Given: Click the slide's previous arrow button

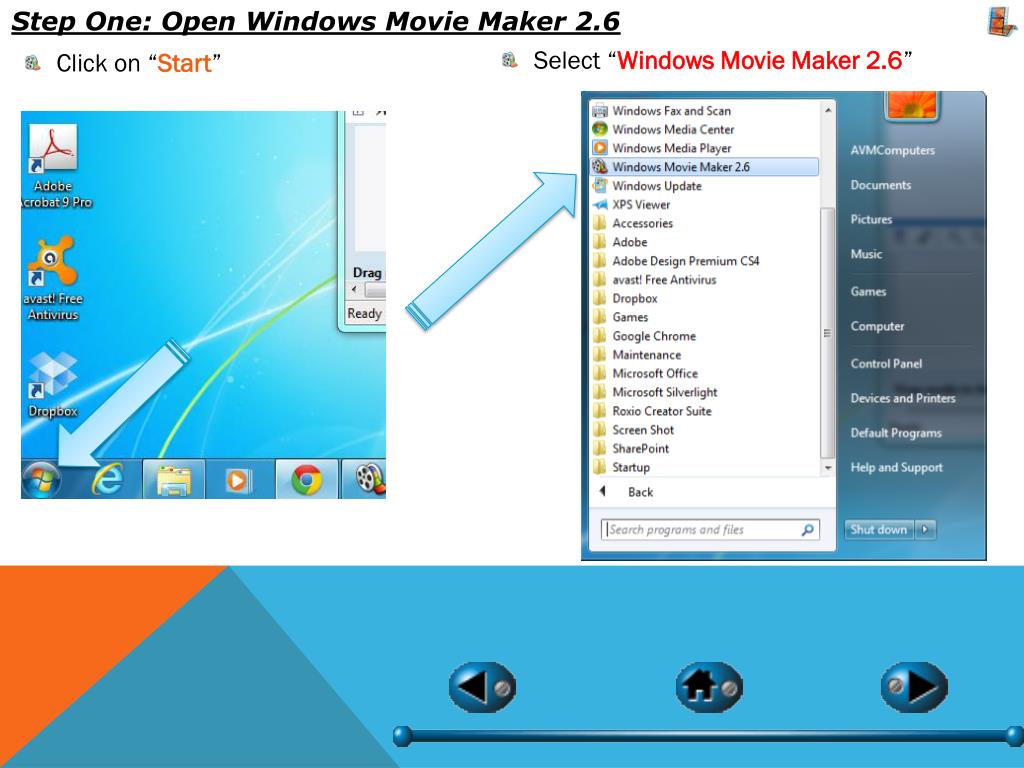Looking at the screenshot, I should click(482, 687).
